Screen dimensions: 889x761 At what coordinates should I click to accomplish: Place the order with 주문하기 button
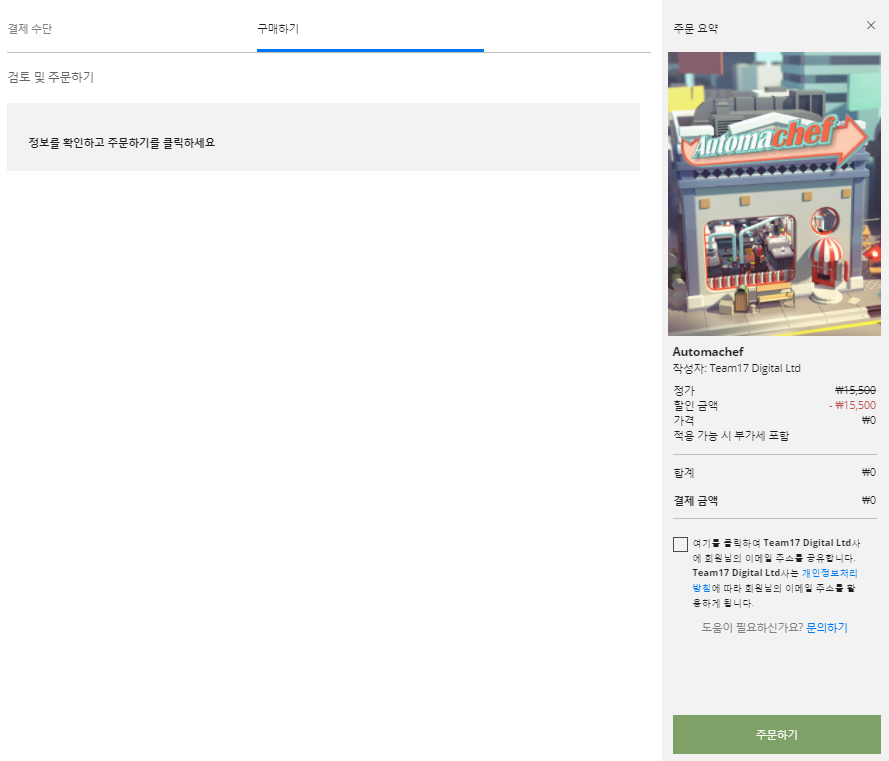tap(777, 734)
